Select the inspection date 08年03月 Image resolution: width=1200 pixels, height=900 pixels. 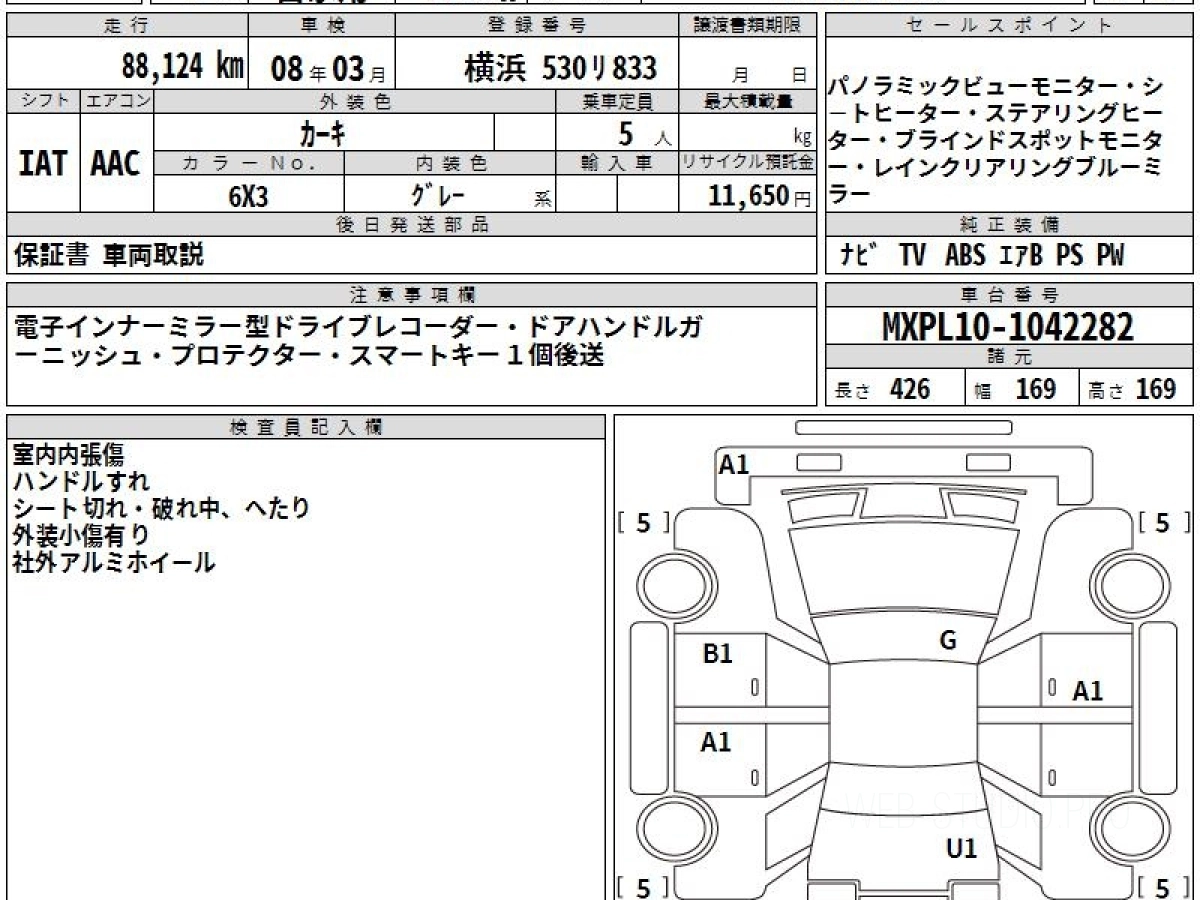[328, 68]
